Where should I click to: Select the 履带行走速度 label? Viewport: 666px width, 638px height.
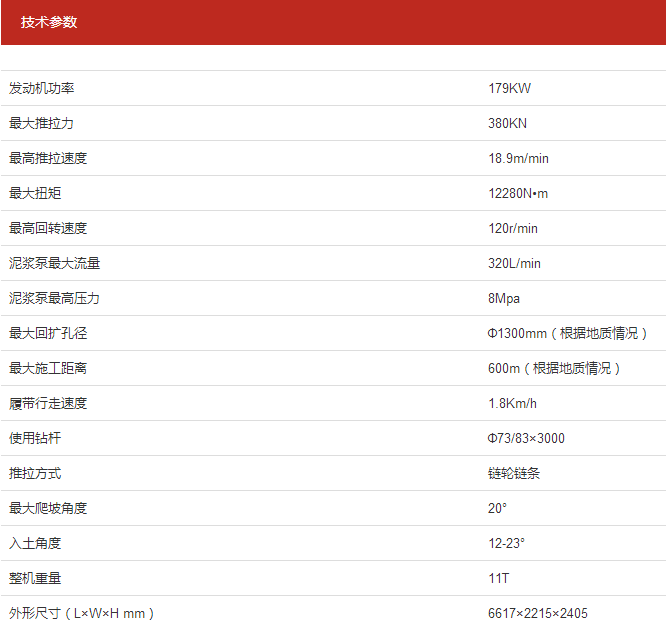48,403
